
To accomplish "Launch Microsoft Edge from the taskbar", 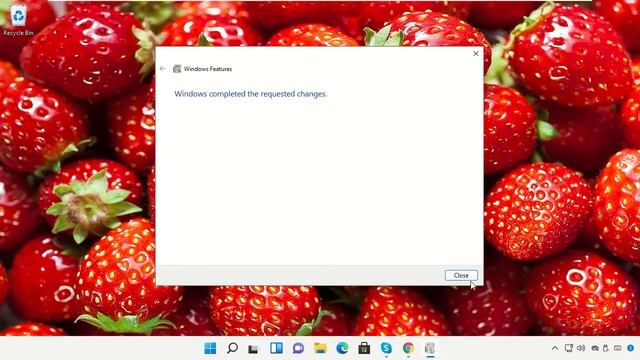I will click(342, 348).
